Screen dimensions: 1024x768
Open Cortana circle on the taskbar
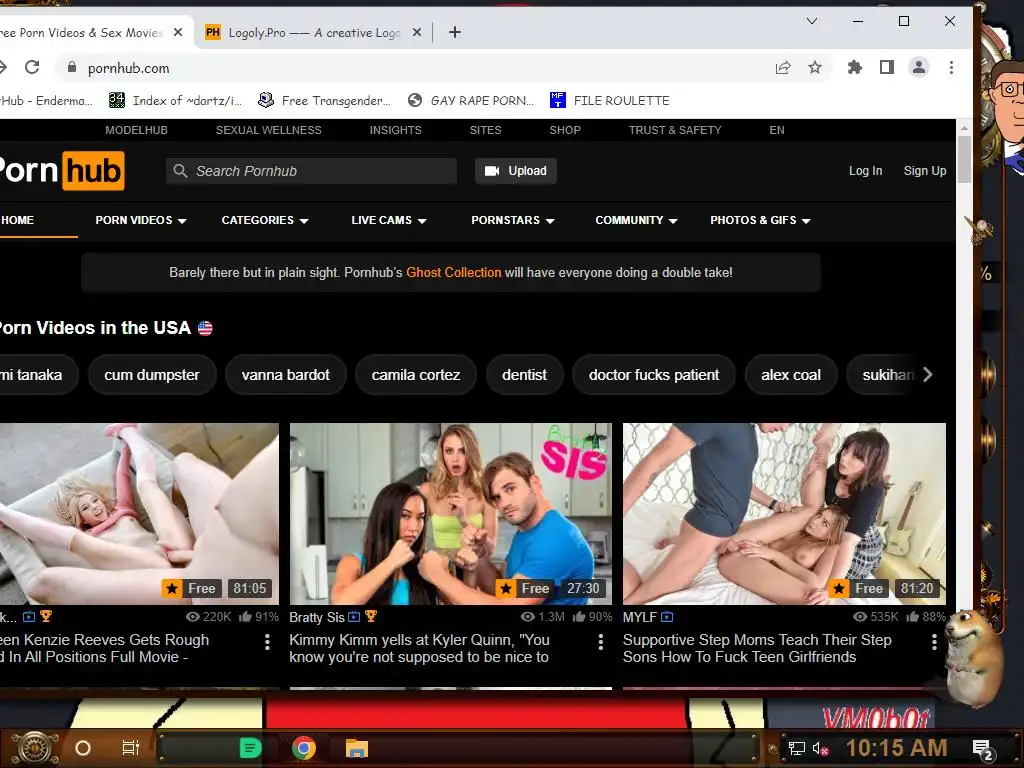83,748
